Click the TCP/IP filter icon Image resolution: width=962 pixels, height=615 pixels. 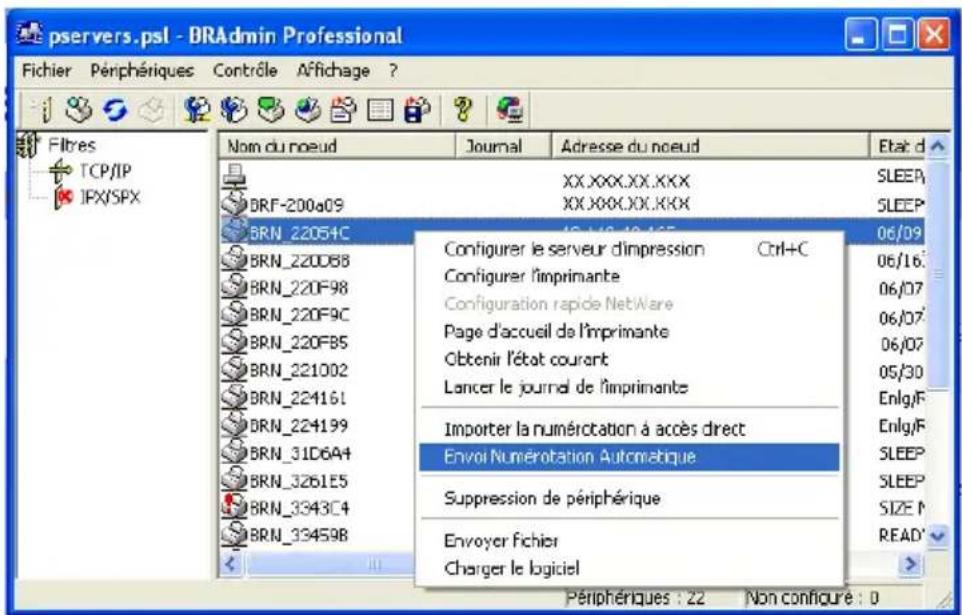pyautogui.click(x=60, y=171)
